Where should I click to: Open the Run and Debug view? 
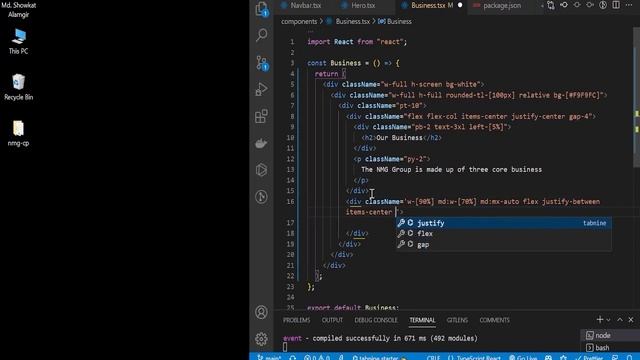[x=262, y=89]
